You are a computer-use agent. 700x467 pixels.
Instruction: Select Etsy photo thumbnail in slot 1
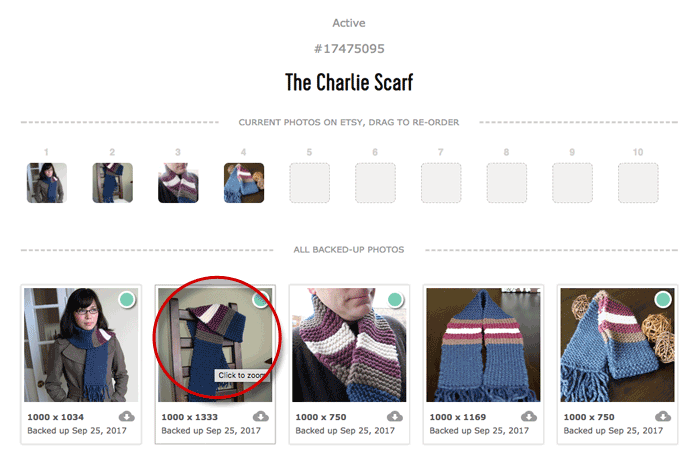coord(47,183)
